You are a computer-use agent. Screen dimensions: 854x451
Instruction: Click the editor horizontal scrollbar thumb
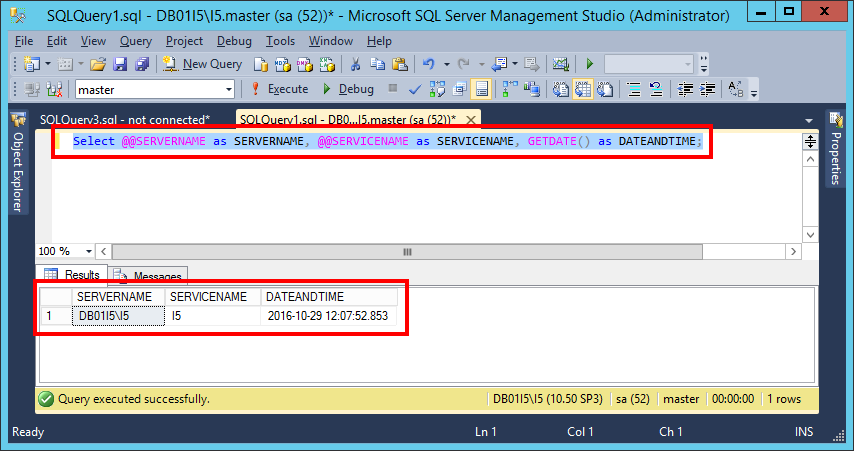(x=407, y=252)
